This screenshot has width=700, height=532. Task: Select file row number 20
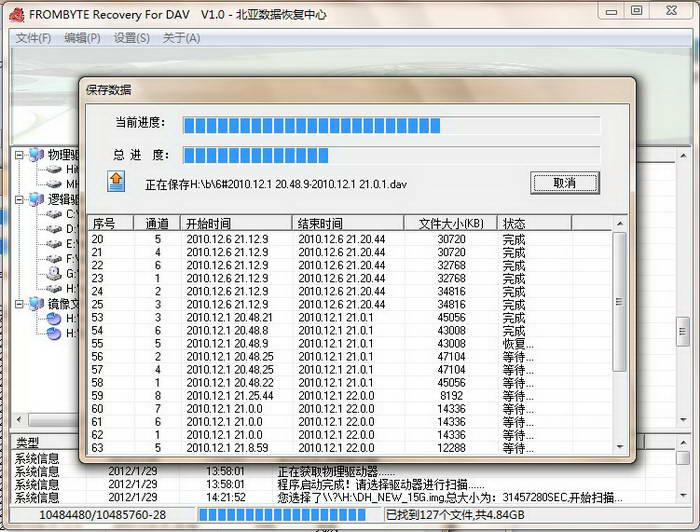[x=350, y=239]
